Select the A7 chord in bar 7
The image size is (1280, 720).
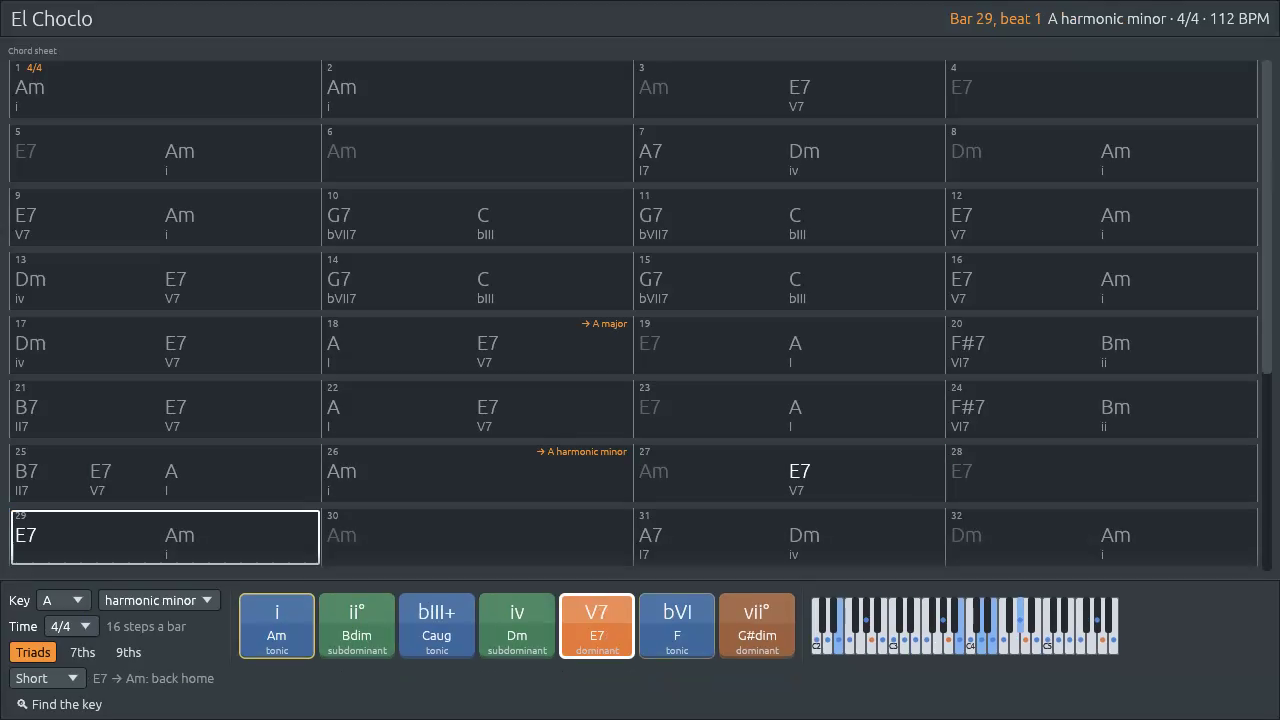click(651, 151)
